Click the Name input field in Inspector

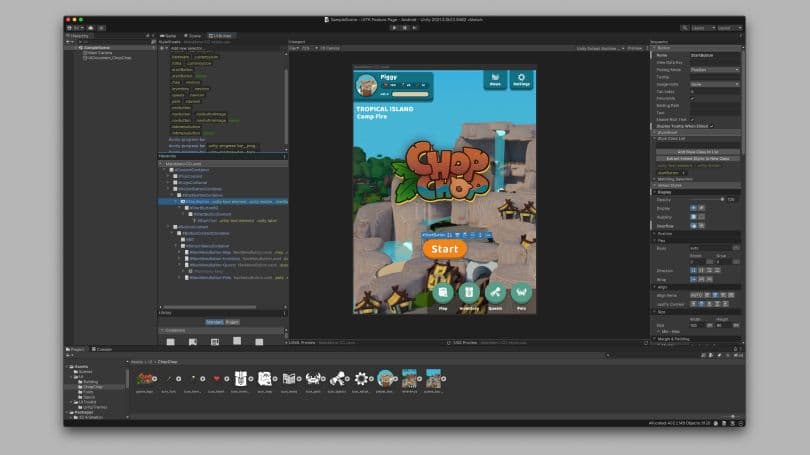pos(714,56)
